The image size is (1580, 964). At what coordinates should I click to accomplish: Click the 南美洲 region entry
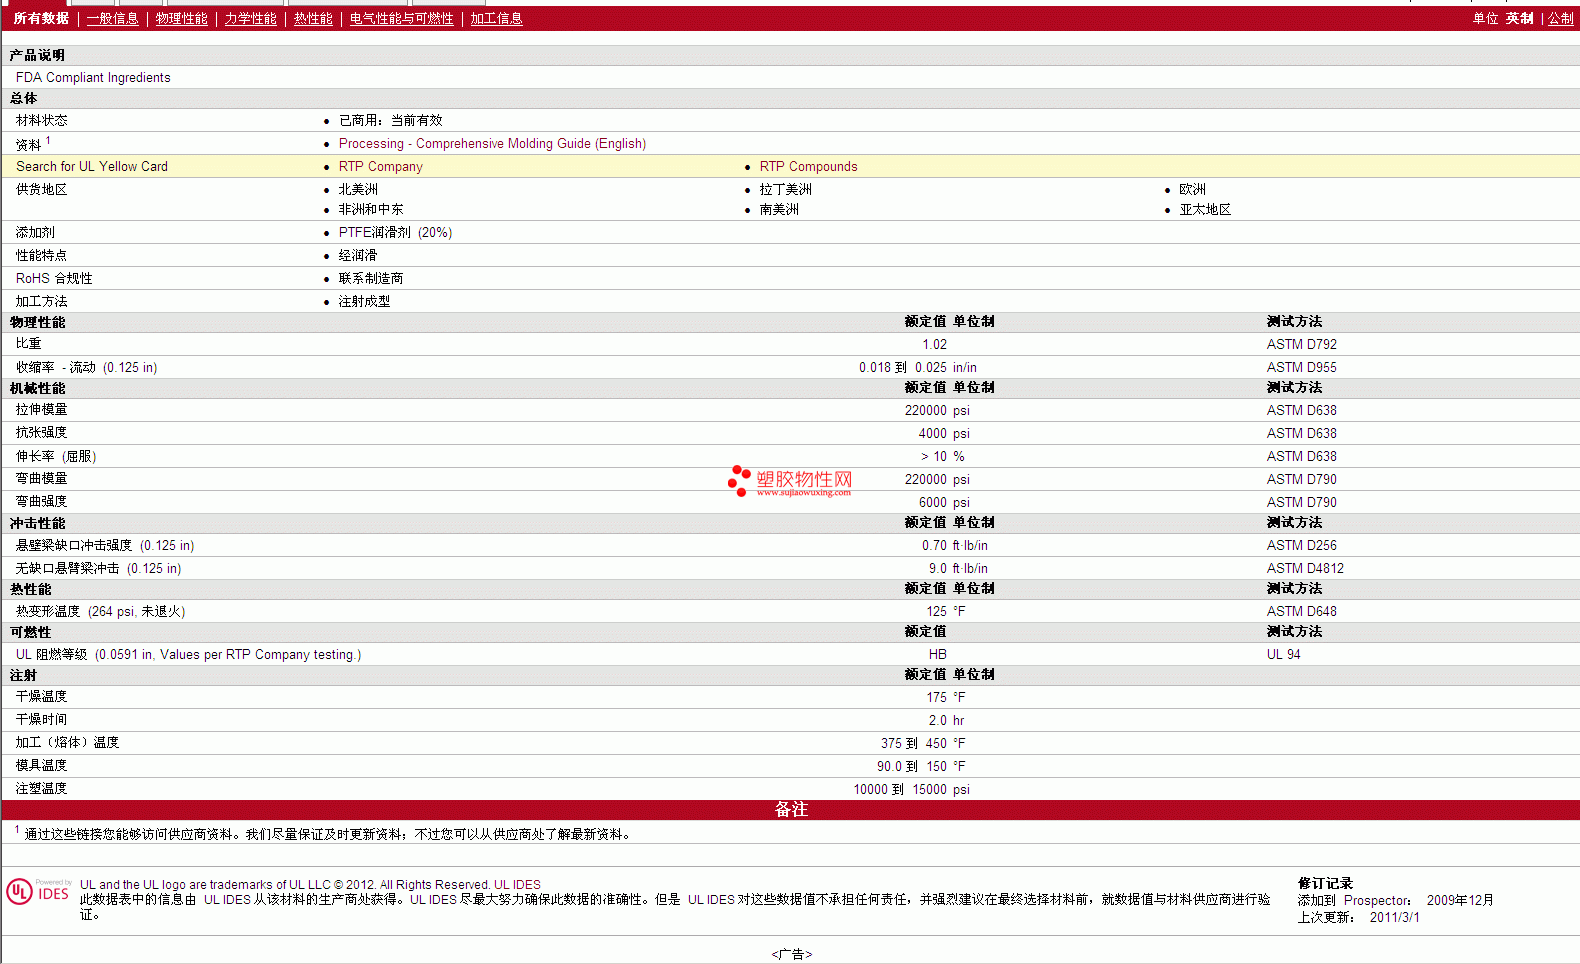coord(779,210)
